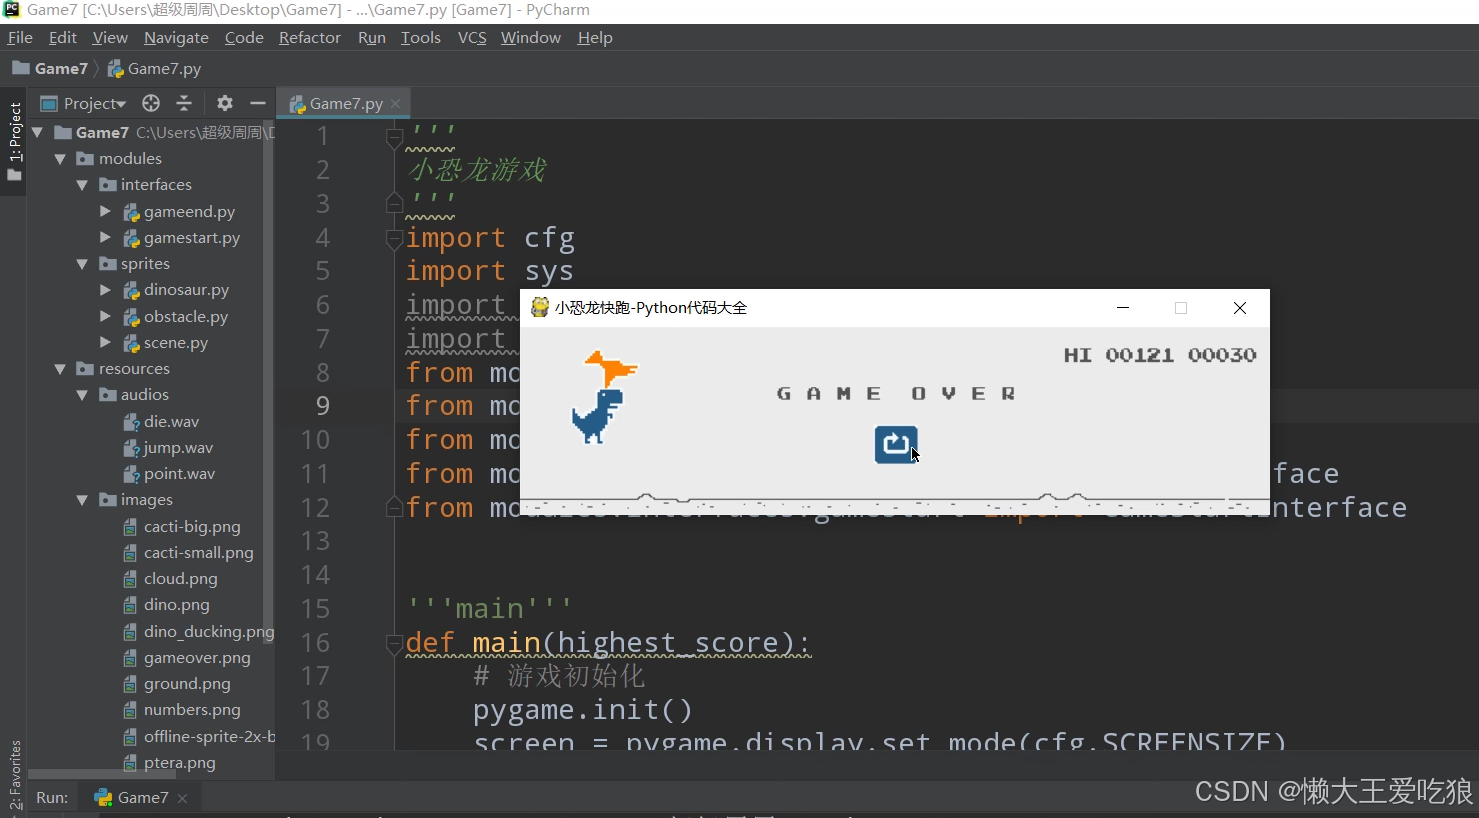Expand the gamestart.py node arrow
1479x818 pixels.
105,237
